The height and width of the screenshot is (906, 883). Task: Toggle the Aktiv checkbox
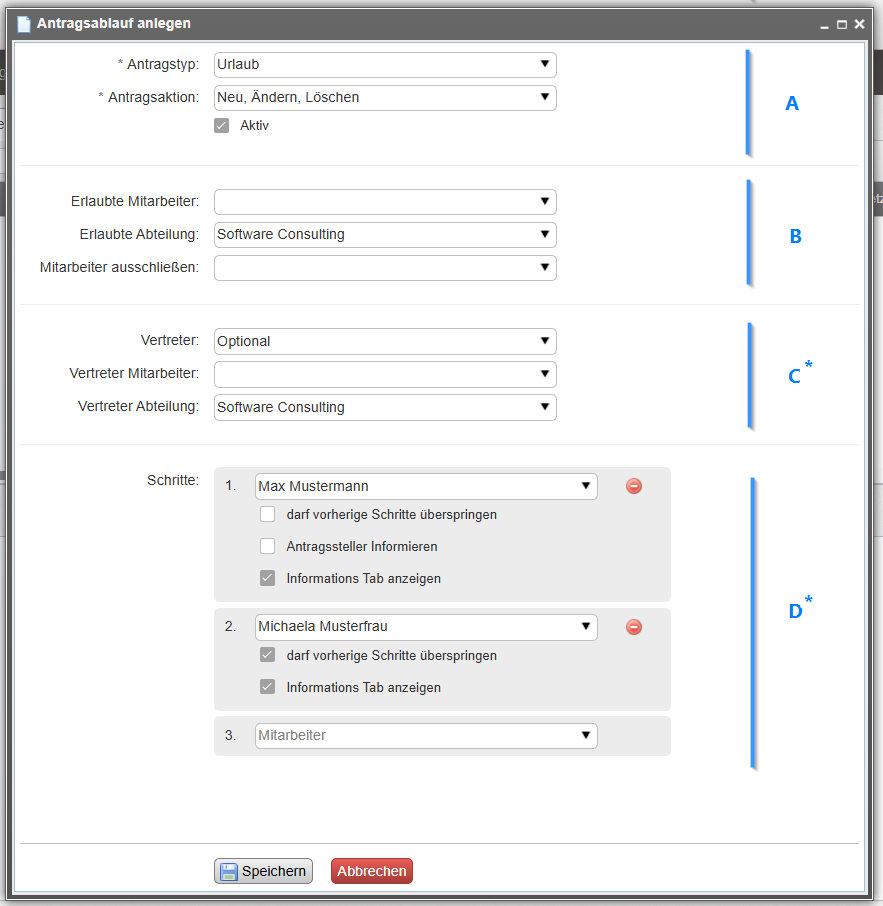point(222,126)
